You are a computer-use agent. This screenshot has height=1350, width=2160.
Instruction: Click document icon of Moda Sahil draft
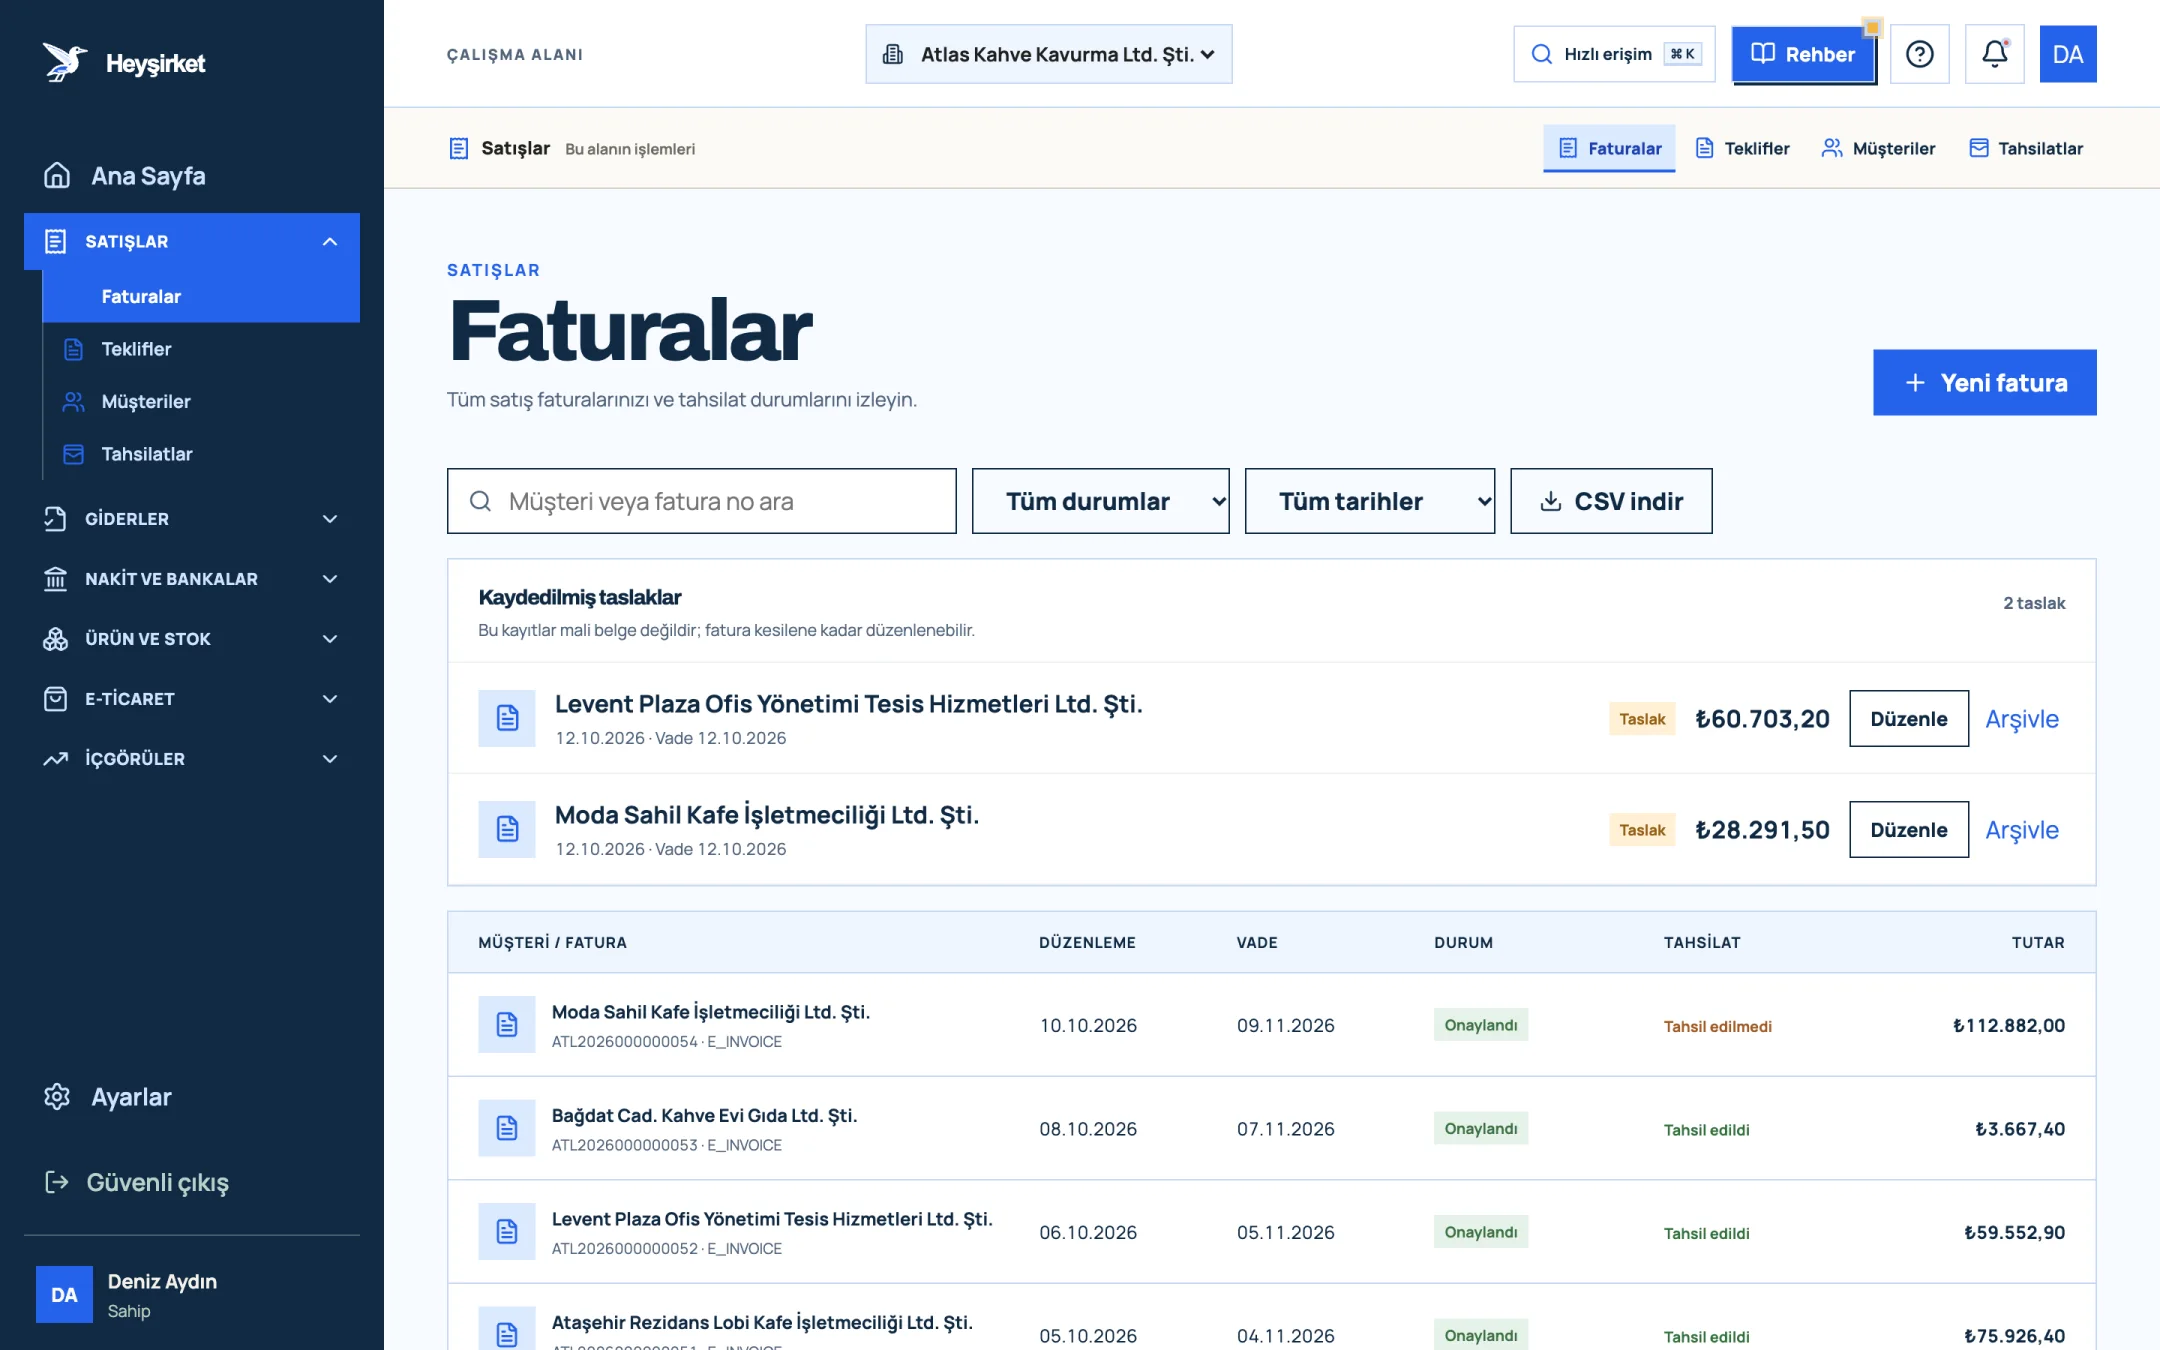click(x=507, y=829)
